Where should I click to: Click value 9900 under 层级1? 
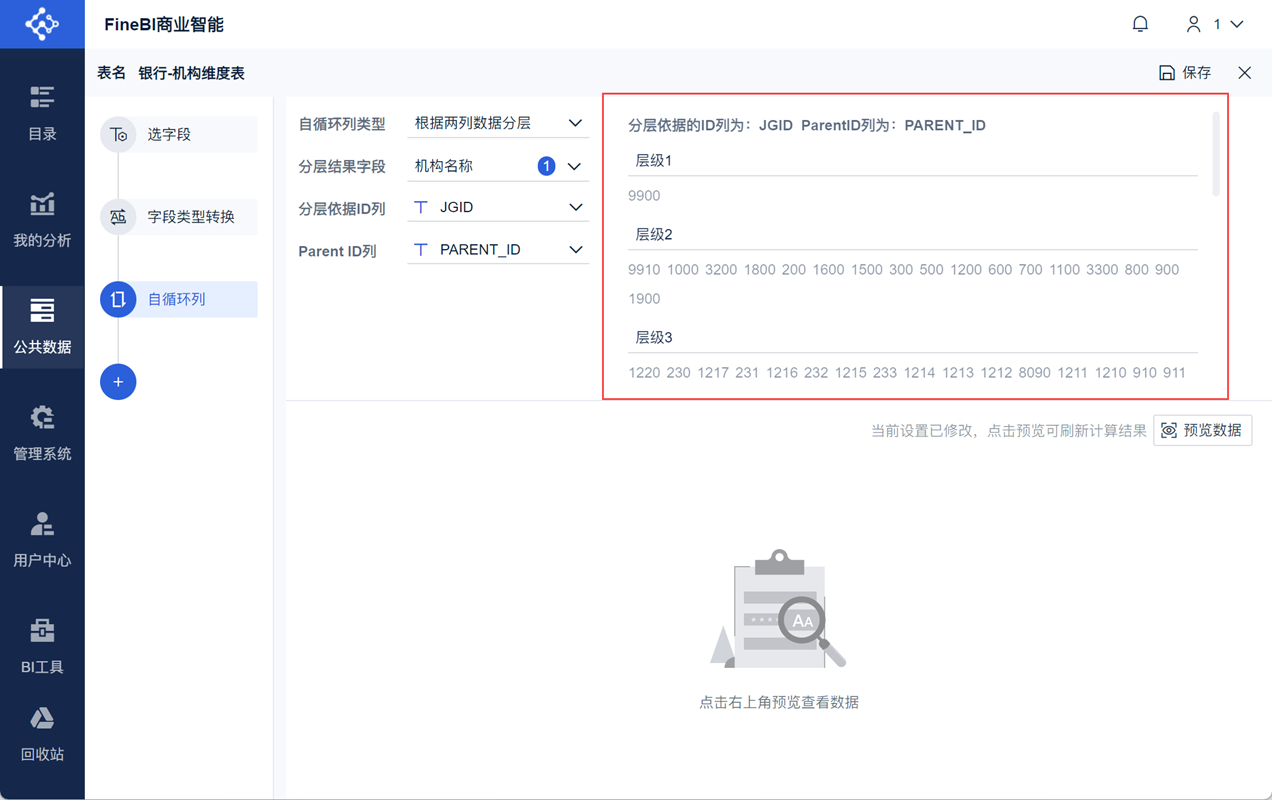(x=644, y=196)
